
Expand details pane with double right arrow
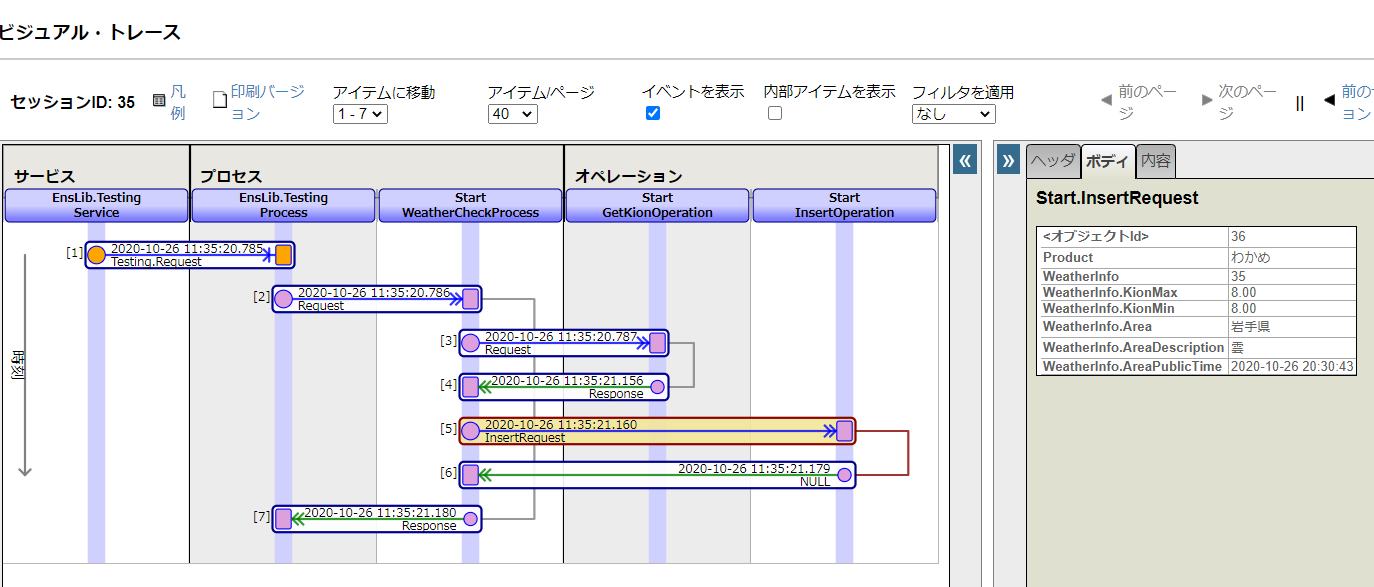(1008, 160)
